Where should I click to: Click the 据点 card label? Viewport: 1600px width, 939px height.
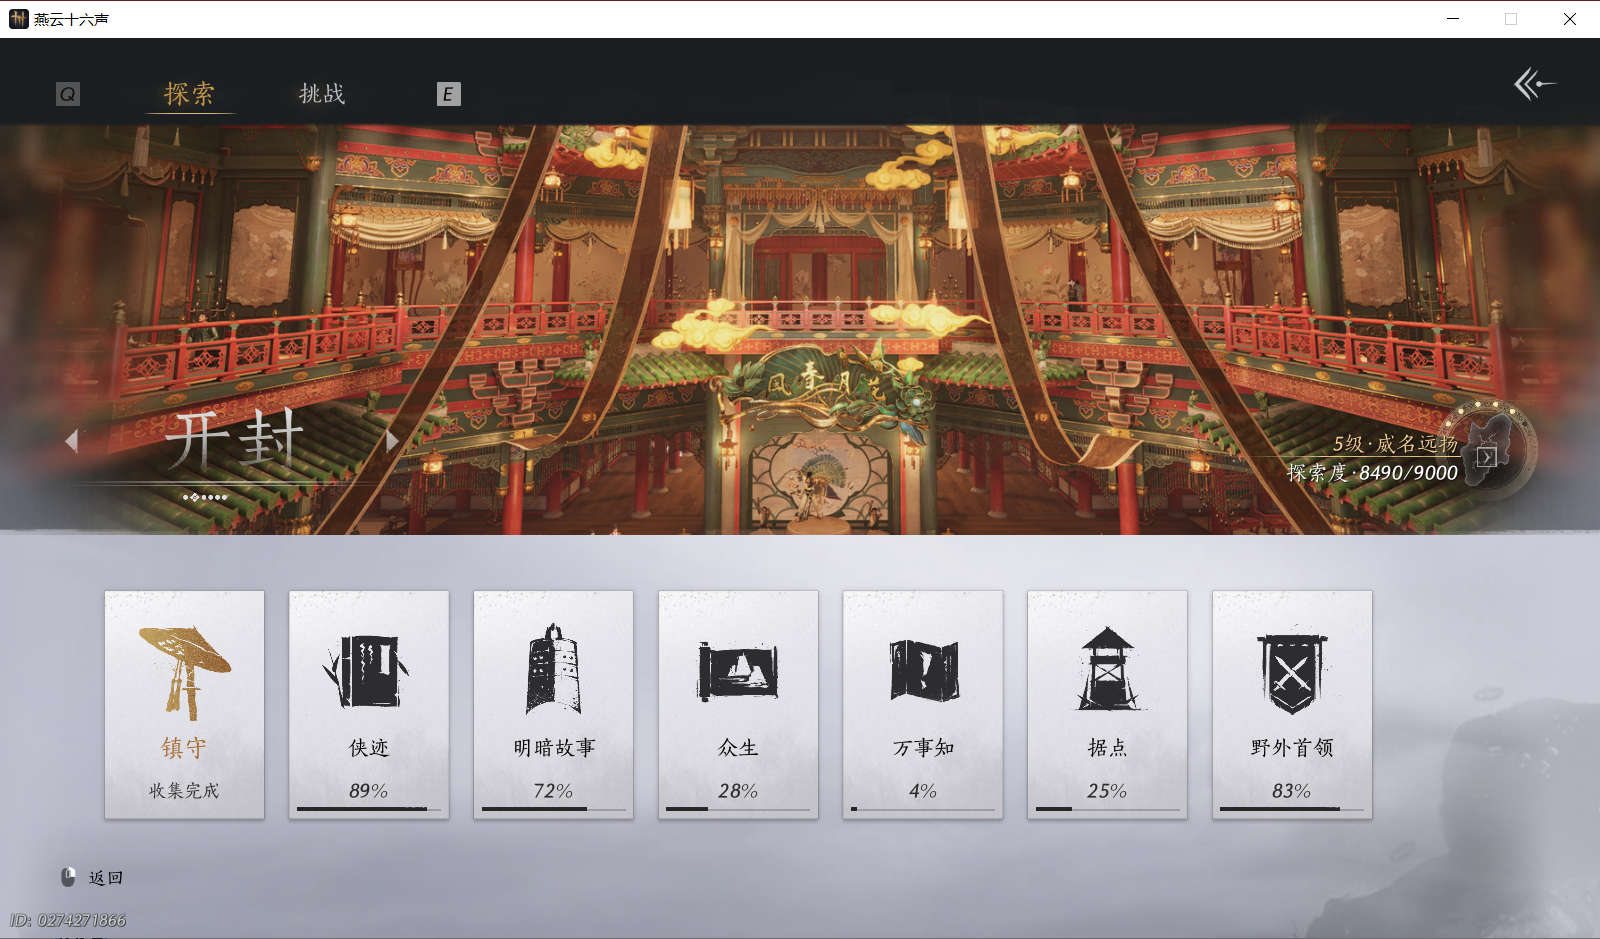(x=1107, y=748)
